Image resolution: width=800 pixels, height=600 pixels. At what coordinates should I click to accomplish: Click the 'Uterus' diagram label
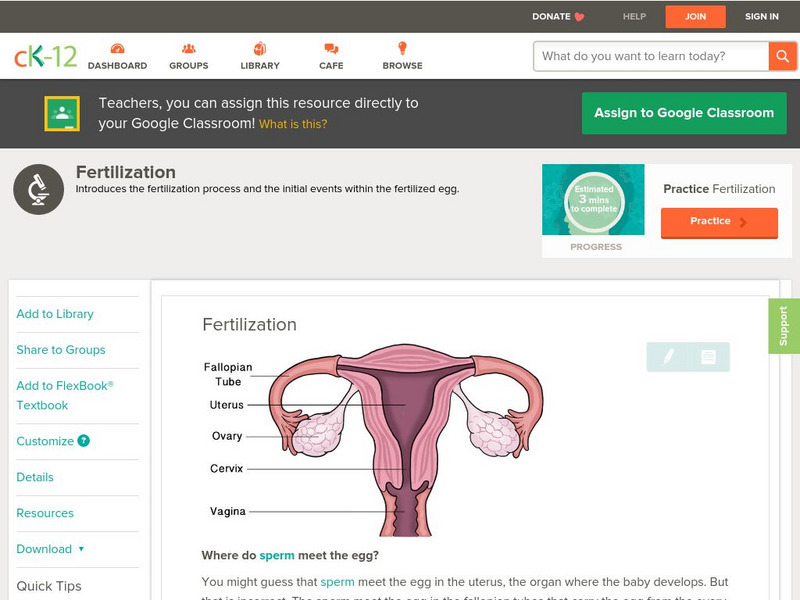click(x=227, y=405)
